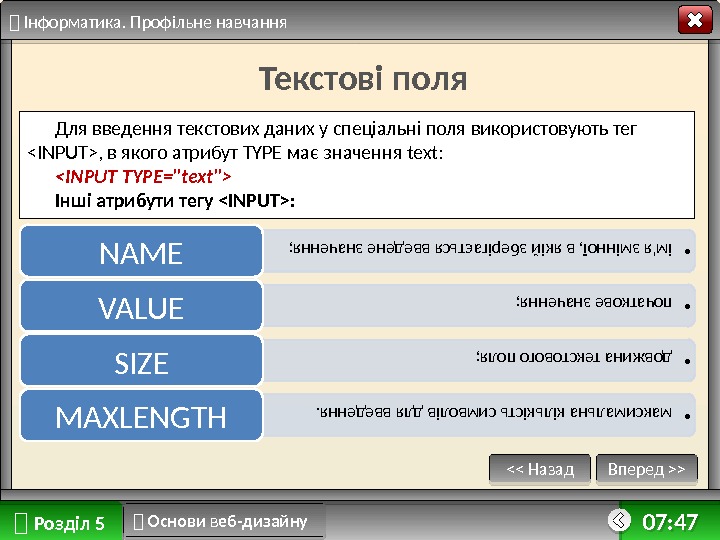Click the NAME description text panel
The width and height of the screenshot is (720, 540).
(479, 251)
